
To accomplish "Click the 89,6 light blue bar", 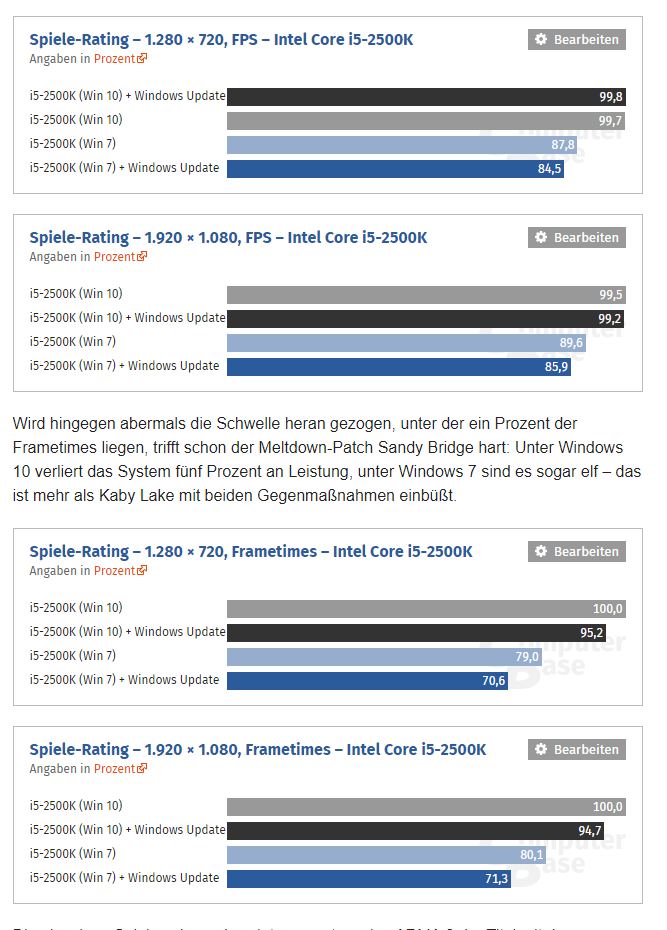I will point(406,343).
